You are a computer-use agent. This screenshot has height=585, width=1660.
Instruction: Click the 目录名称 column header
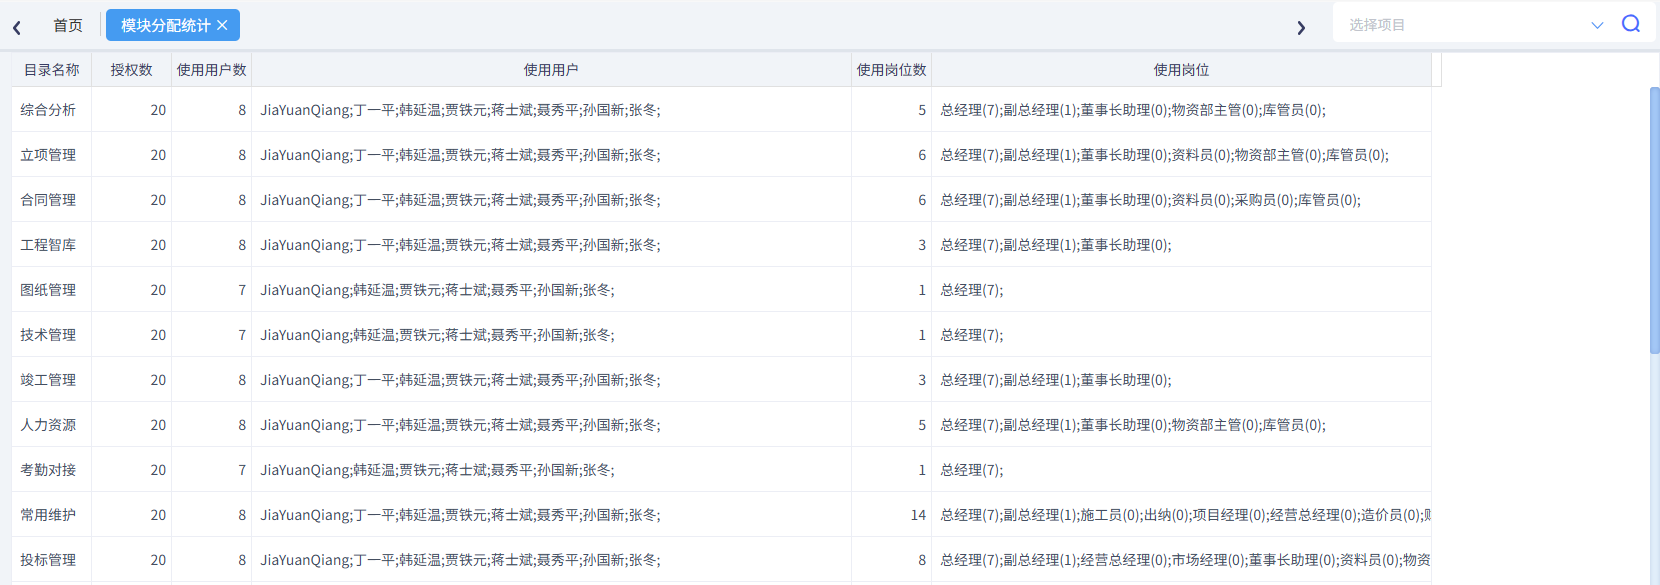51,70
